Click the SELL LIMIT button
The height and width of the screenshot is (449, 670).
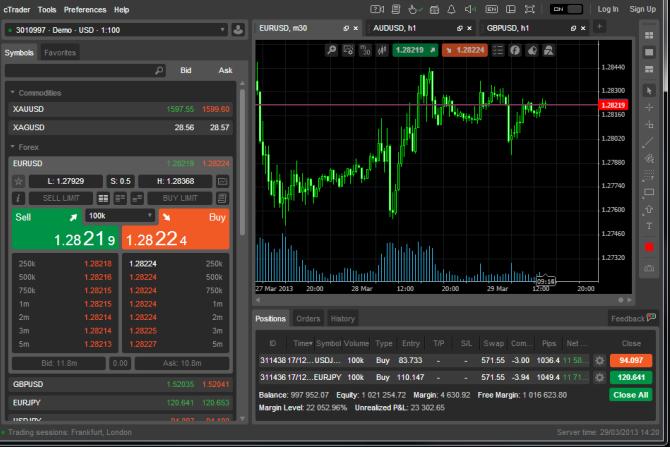[61, 198]
